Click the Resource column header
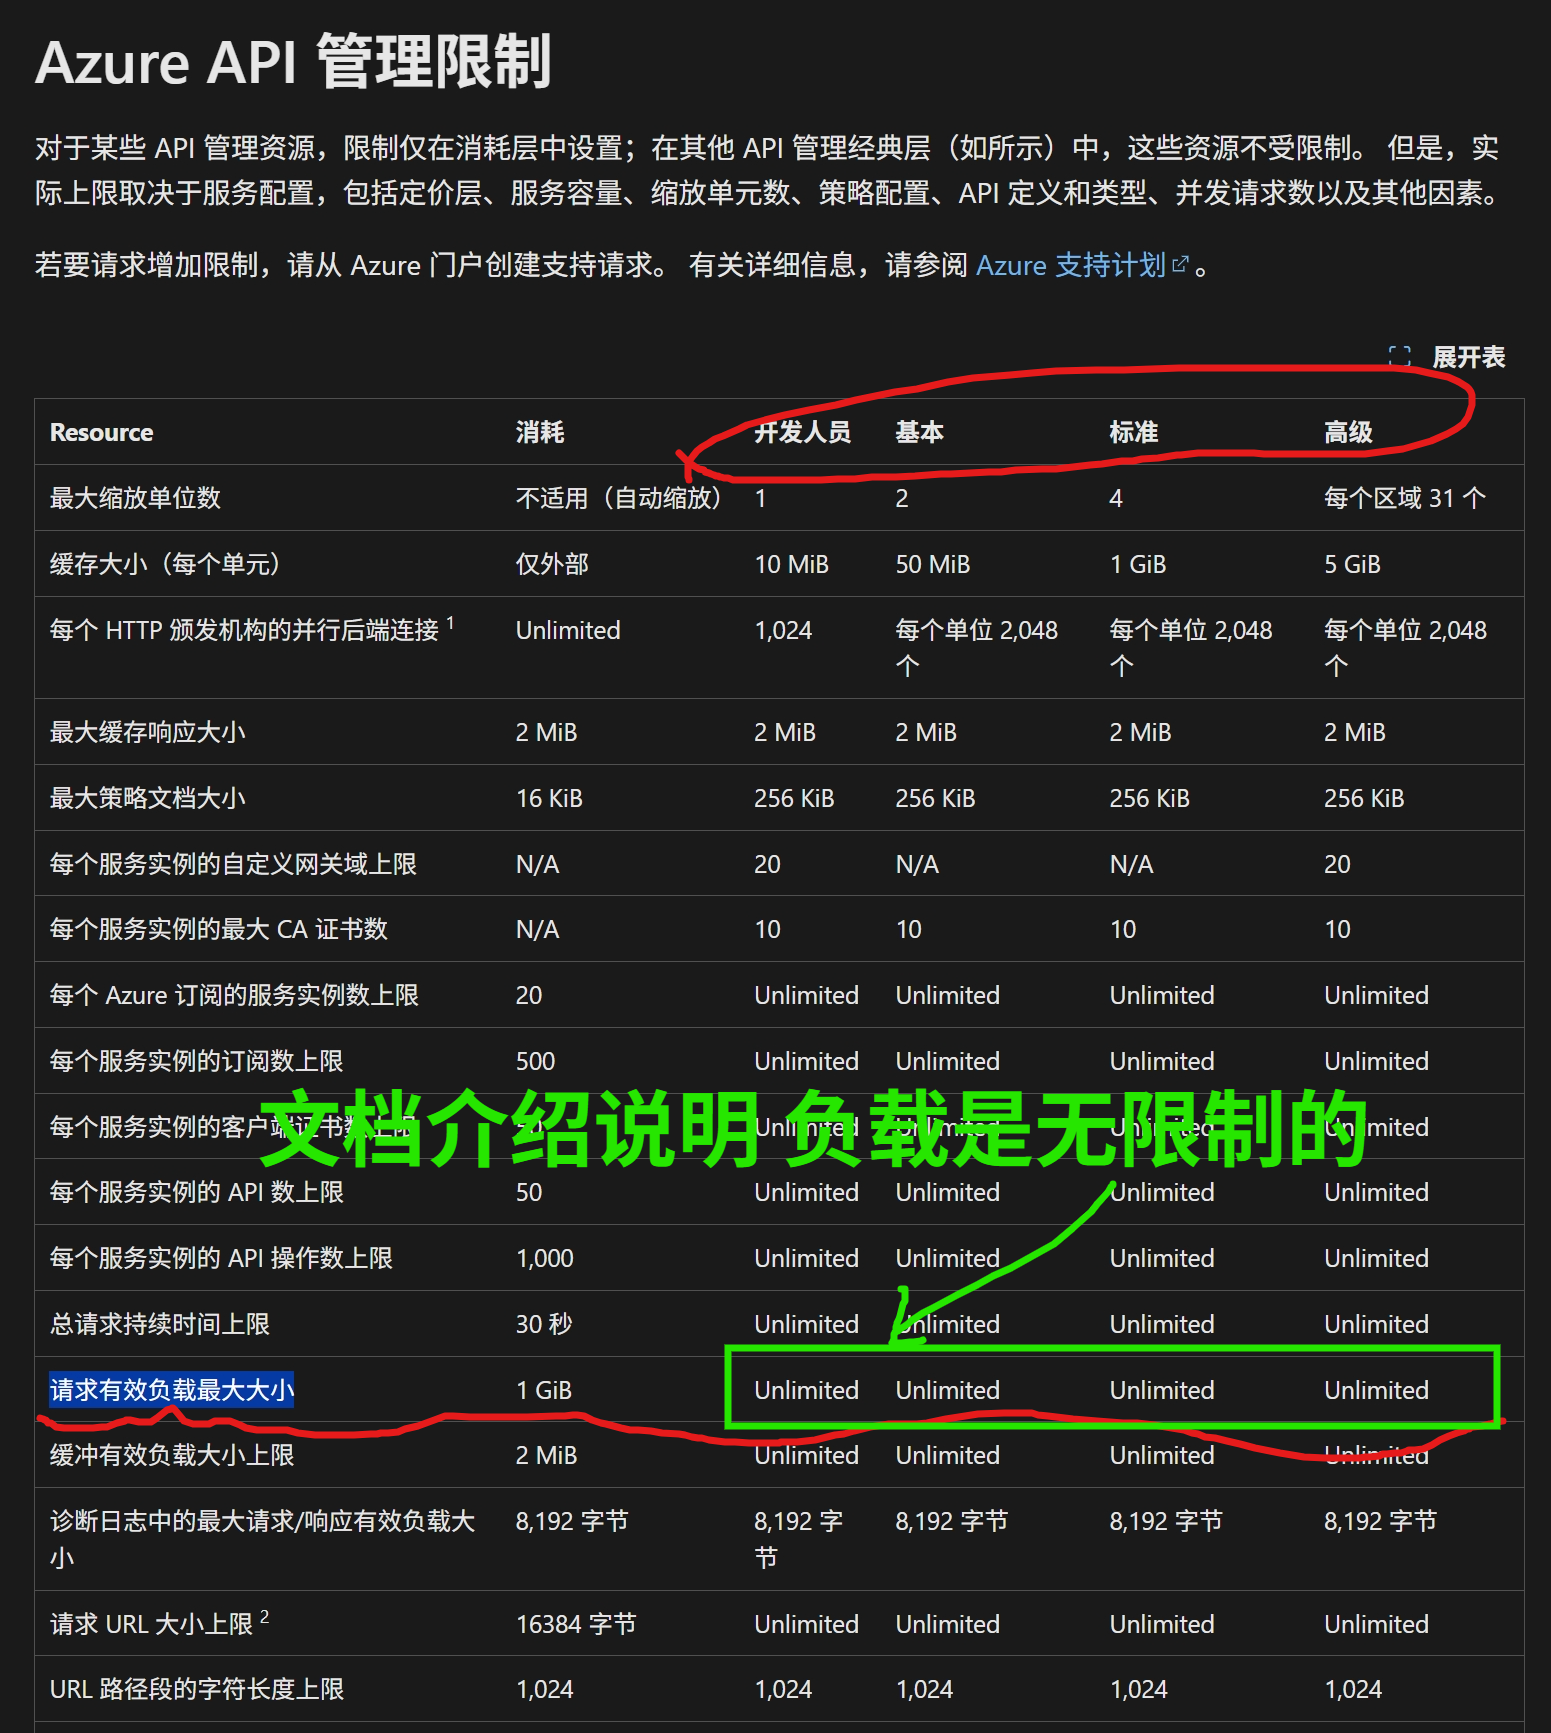Viewport: 1551px width, 1733px height. point(101,432)
